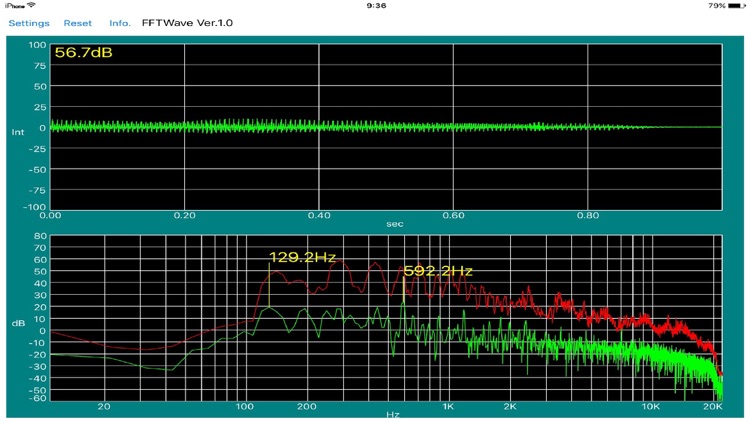This screenshot has height=422, width=750.
Task: Click the 20 Hz frequency axis label
Action: point(104,406)
